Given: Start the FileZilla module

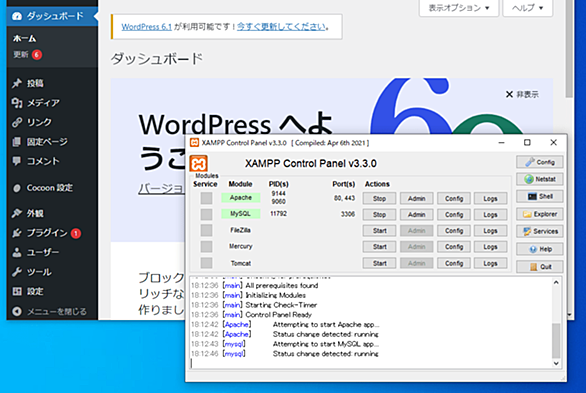Looking at the screenshot, I should [379, 230].
